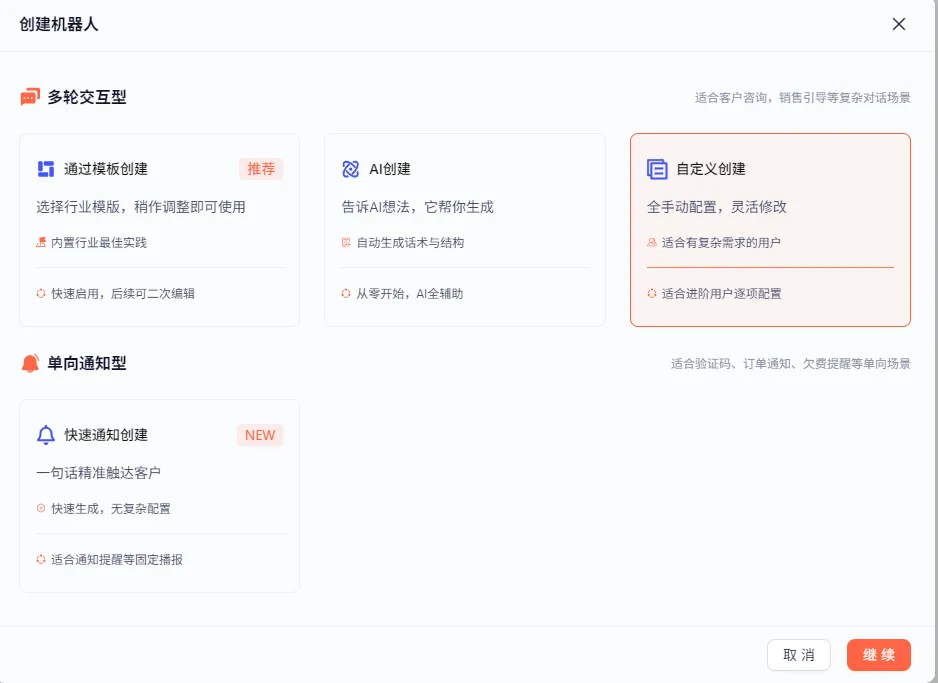Click text 自动生成话术与结构
Screen dimensions: 938x683
click(410, 242)
